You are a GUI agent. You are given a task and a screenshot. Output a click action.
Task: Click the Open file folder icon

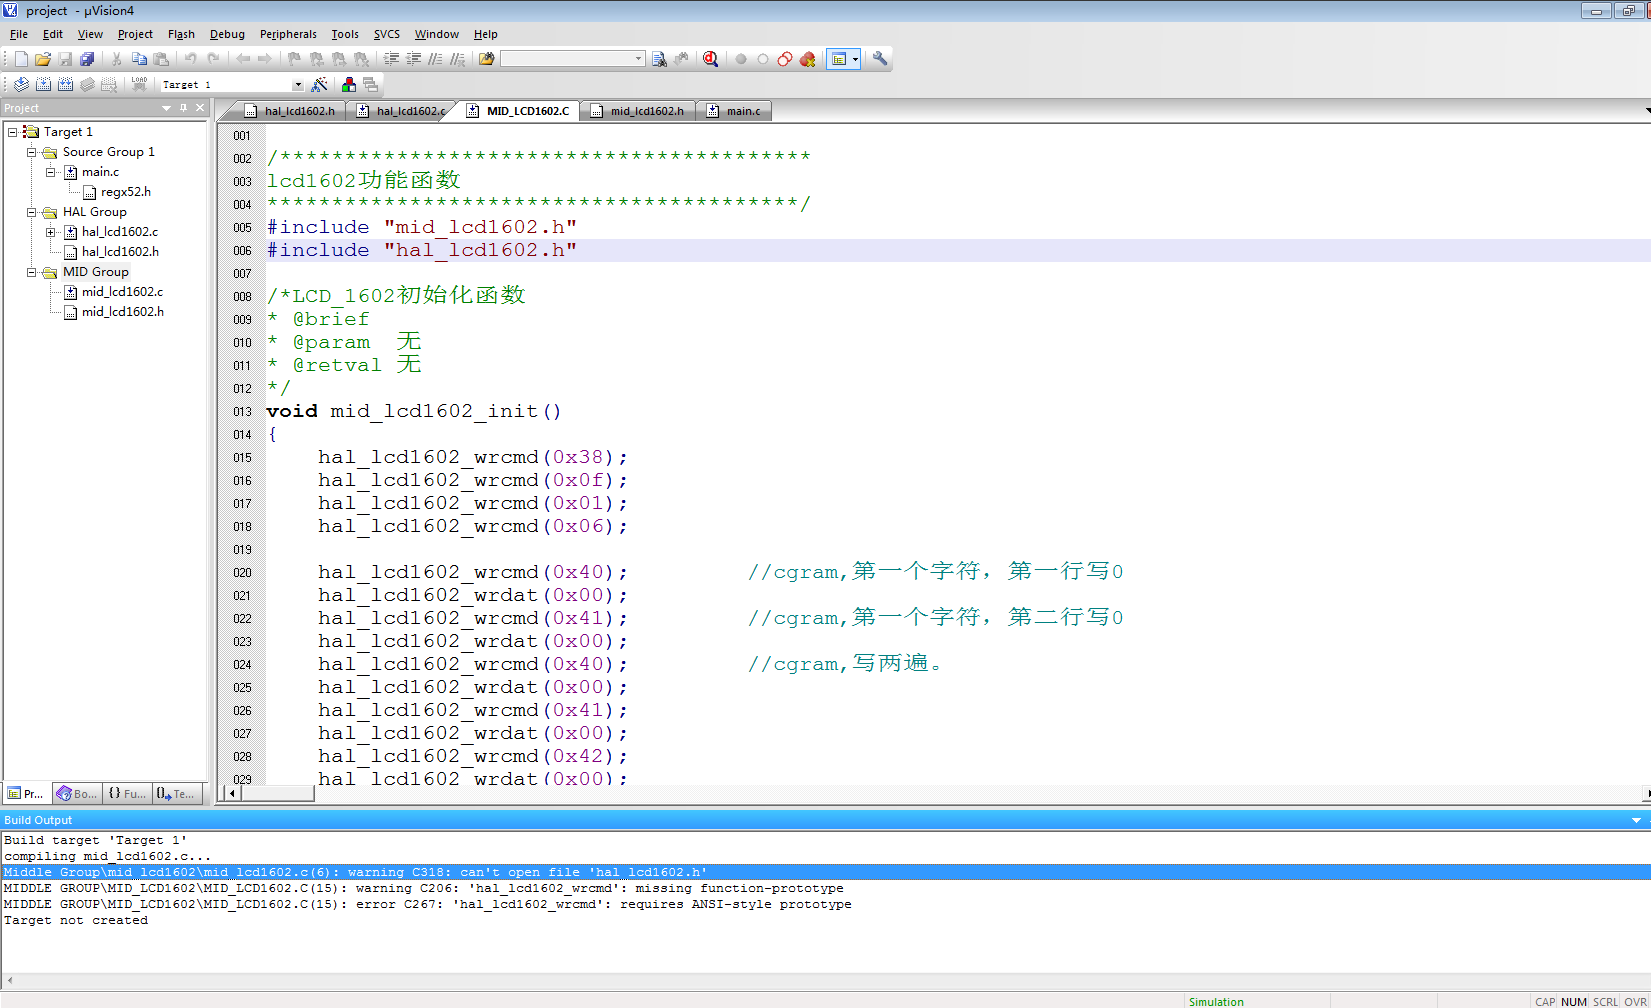point(43,59)
